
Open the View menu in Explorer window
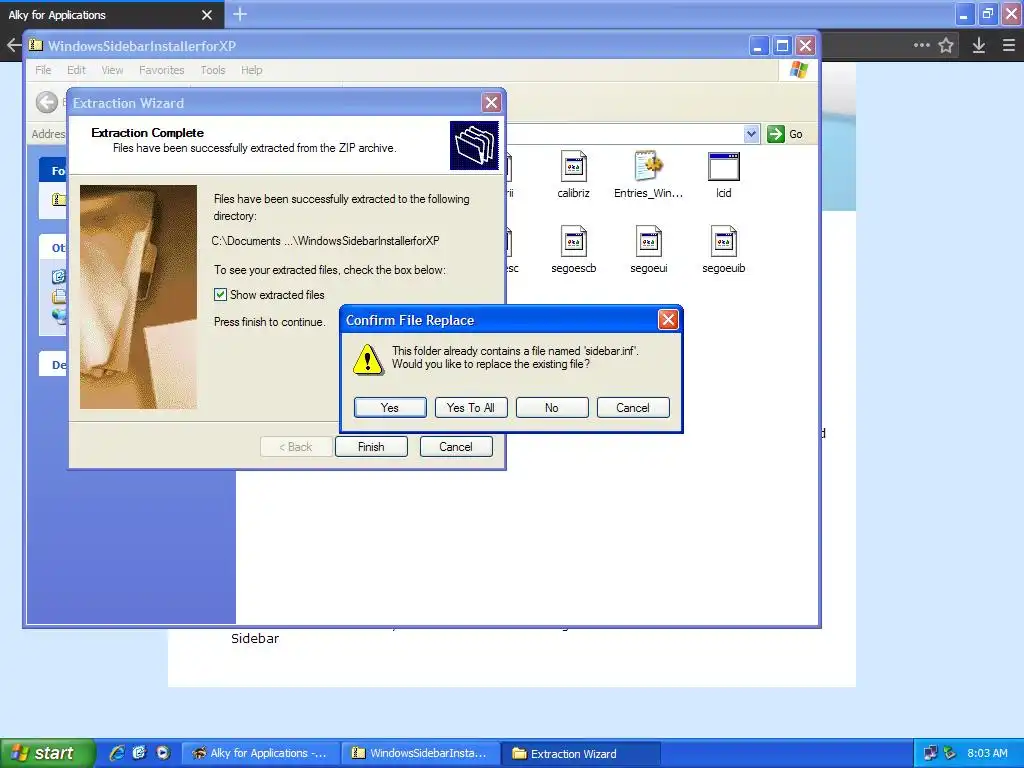[x=112, y=70]
